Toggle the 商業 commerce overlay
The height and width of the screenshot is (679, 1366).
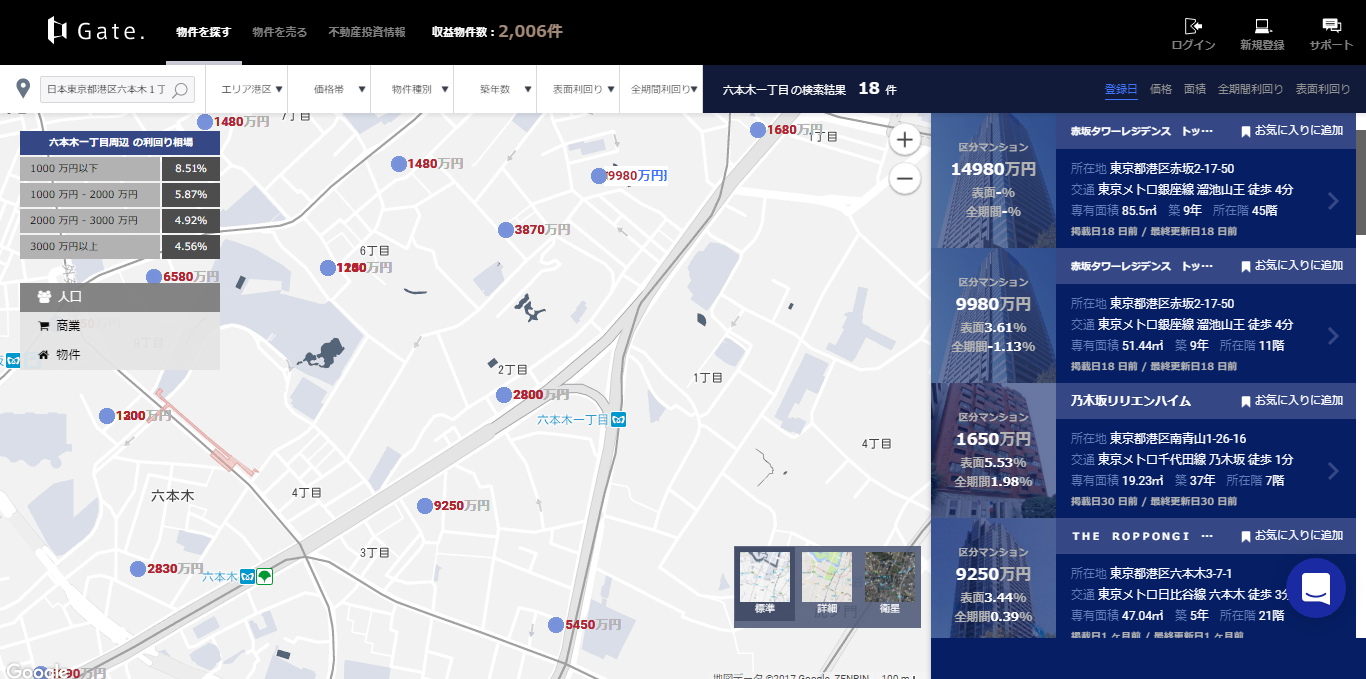click(68, 326)
